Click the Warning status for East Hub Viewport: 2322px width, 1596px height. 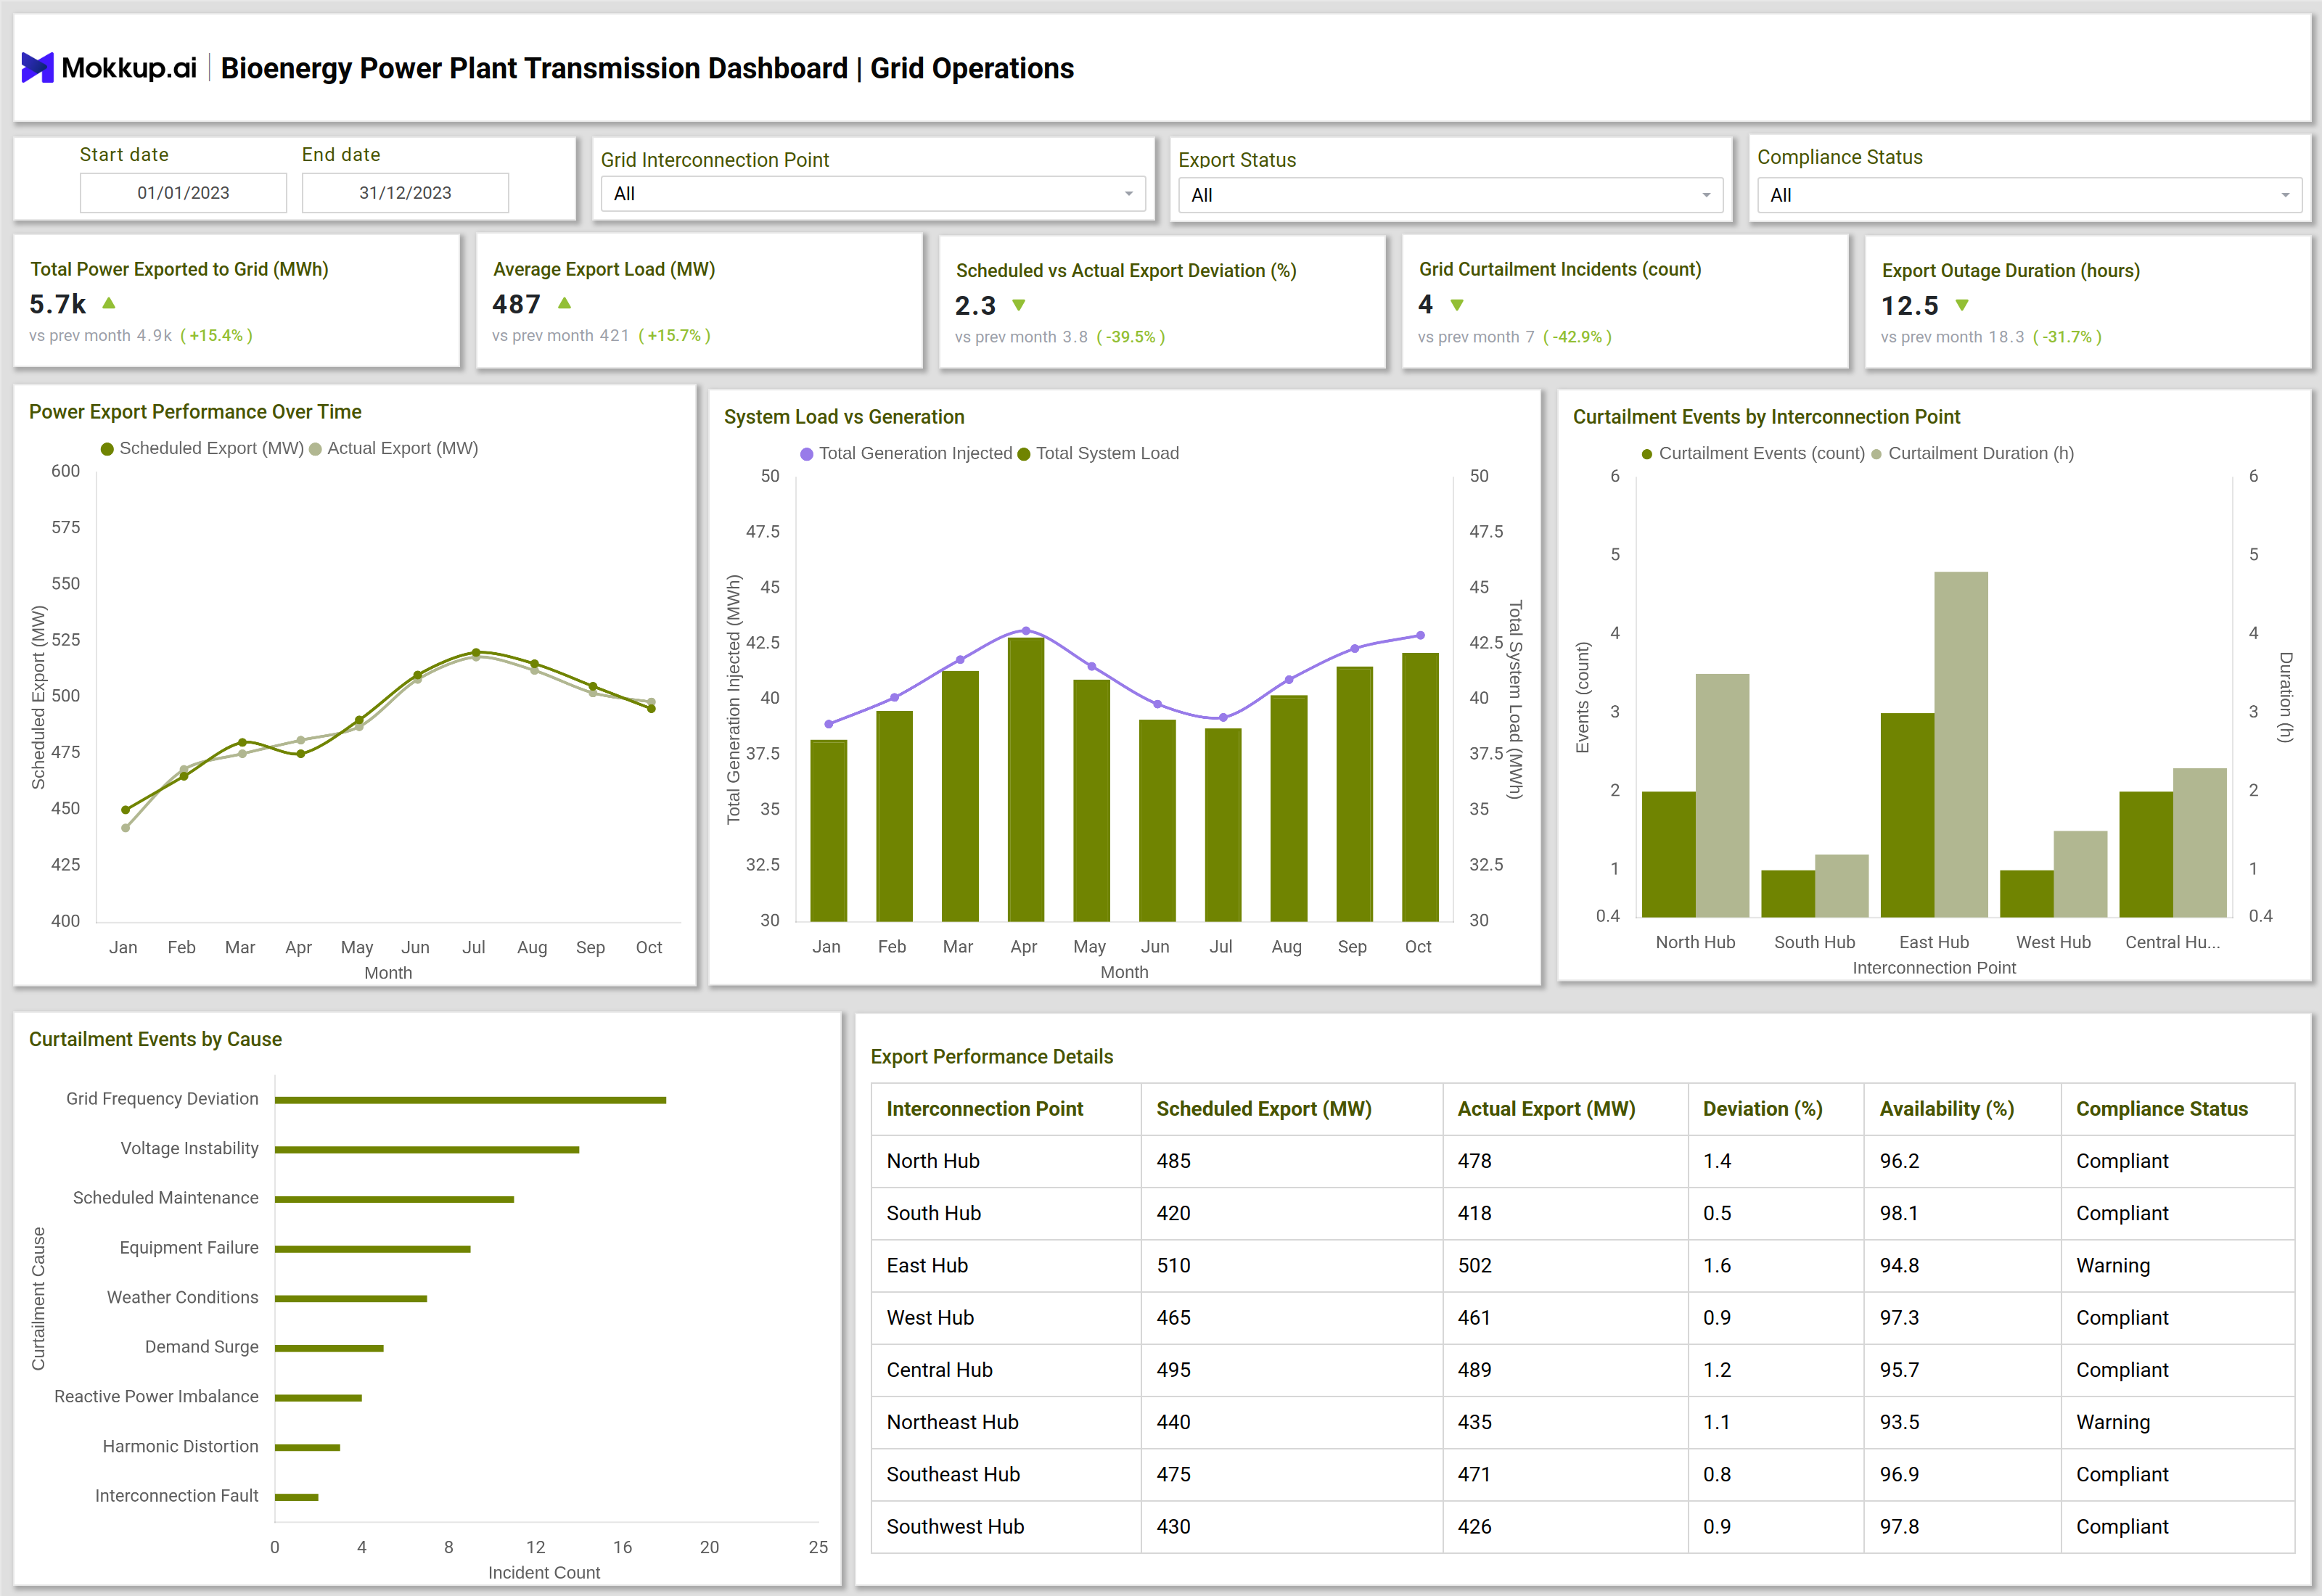[2112, 1265]
